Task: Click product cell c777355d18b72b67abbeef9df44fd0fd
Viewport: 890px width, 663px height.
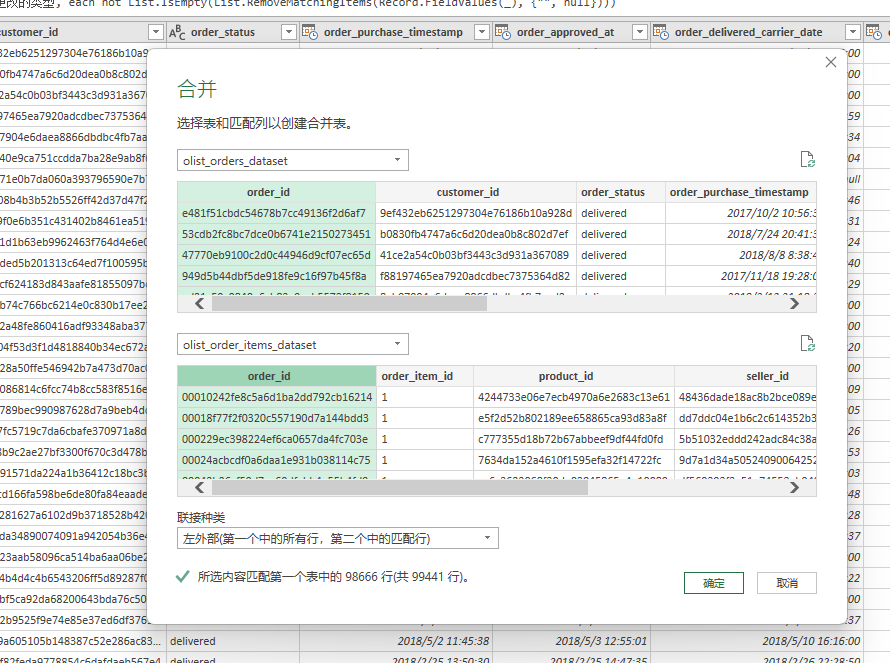Action: [x=574, y=439]
